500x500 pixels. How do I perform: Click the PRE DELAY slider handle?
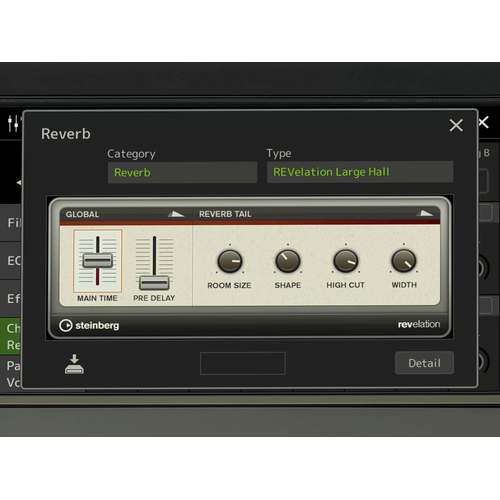tap(154, 283)
